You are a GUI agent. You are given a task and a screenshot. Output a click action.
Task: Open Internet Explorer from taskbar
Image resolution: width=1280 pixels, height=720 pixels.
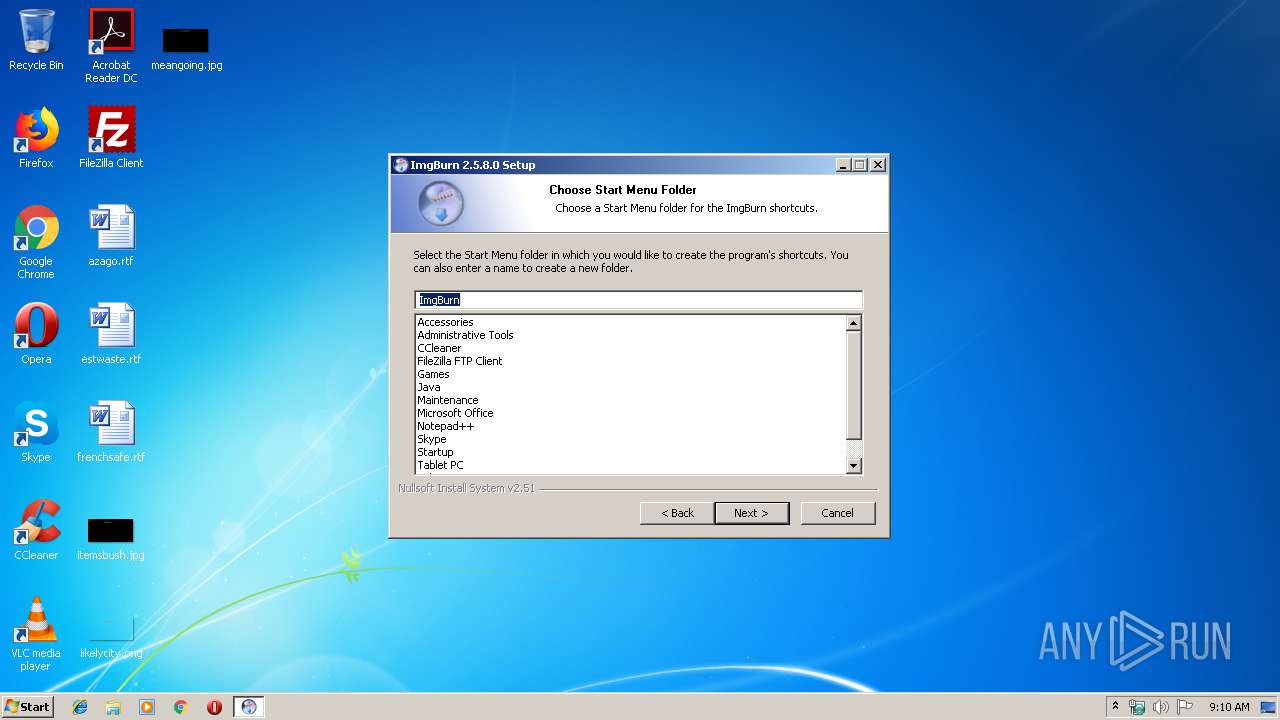tap(80, 707)
